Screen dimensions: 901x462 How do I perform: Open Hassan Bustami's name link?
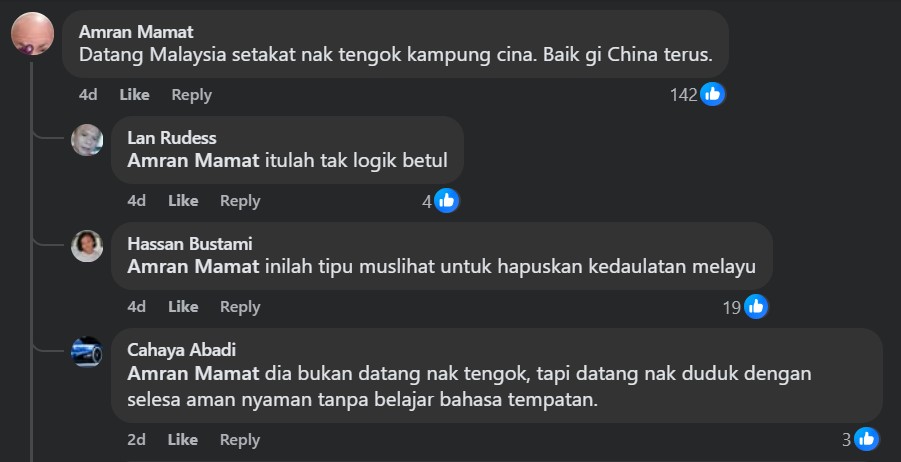[190, 244]
